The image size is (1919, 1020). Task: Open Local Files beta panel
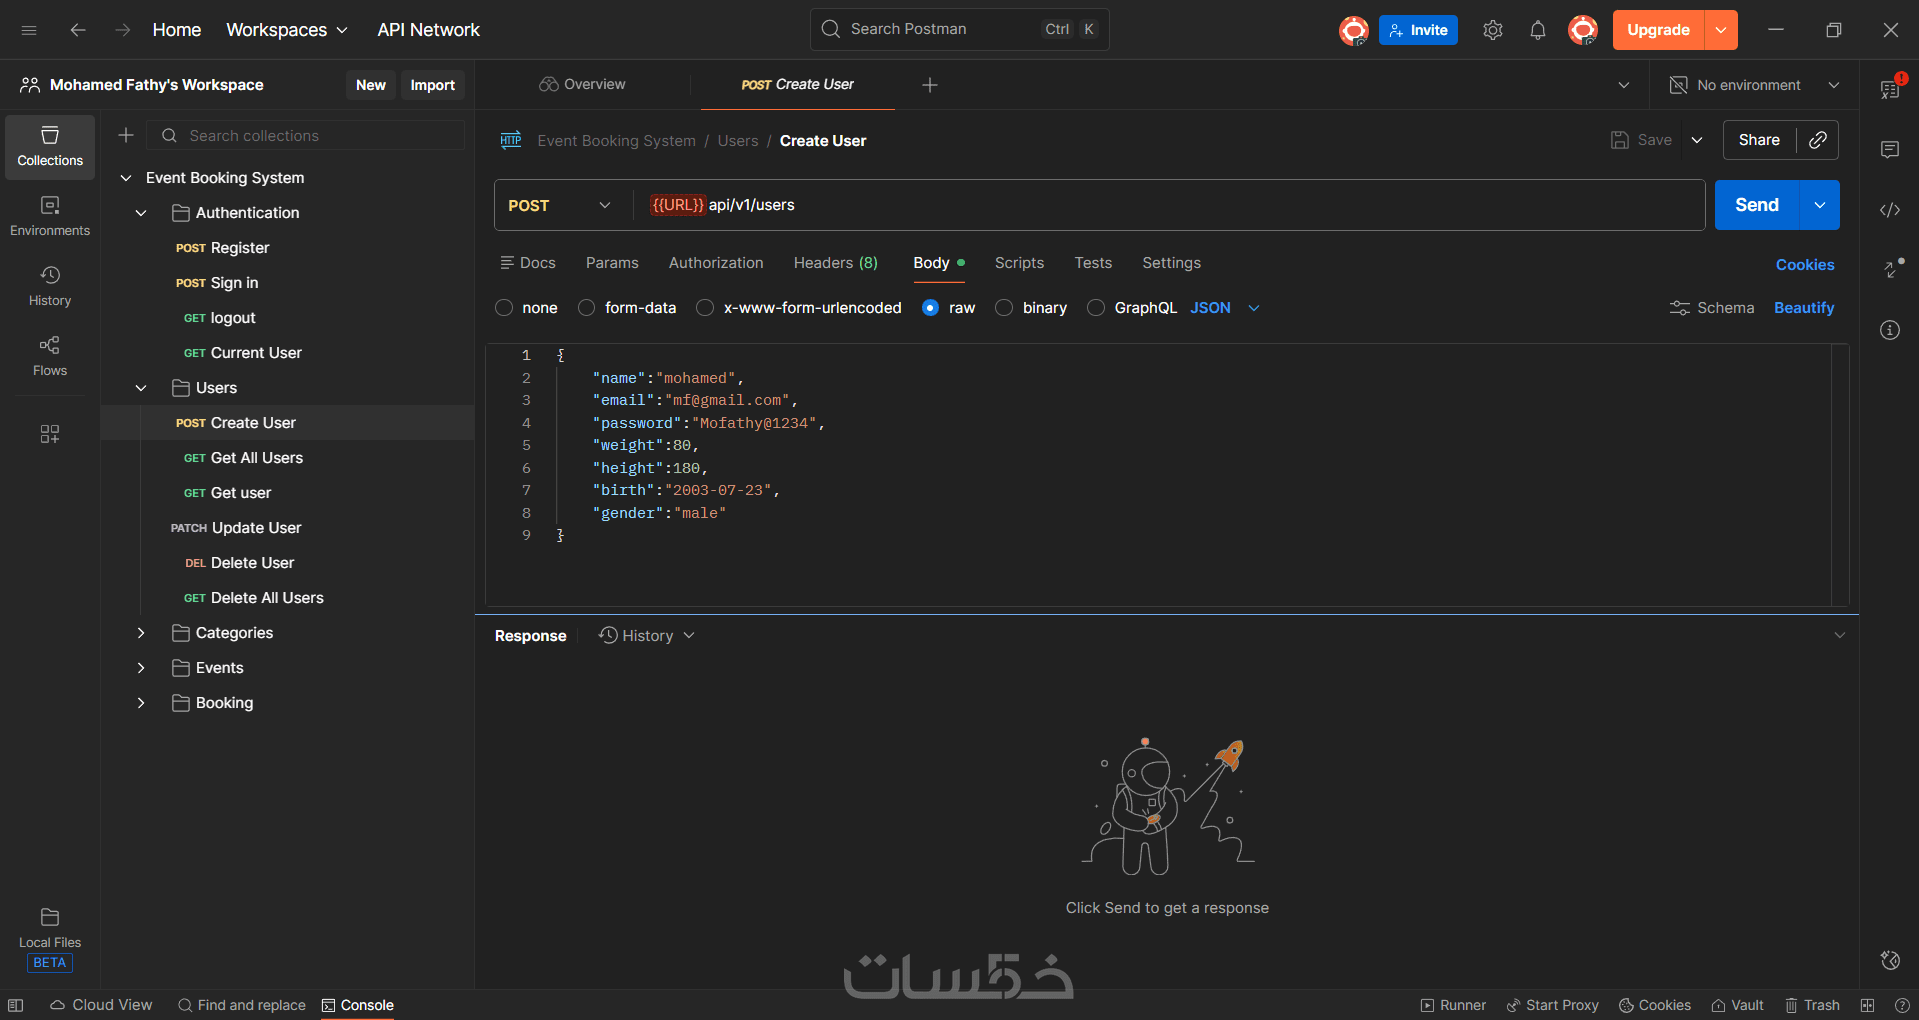[x=50, y=939]
